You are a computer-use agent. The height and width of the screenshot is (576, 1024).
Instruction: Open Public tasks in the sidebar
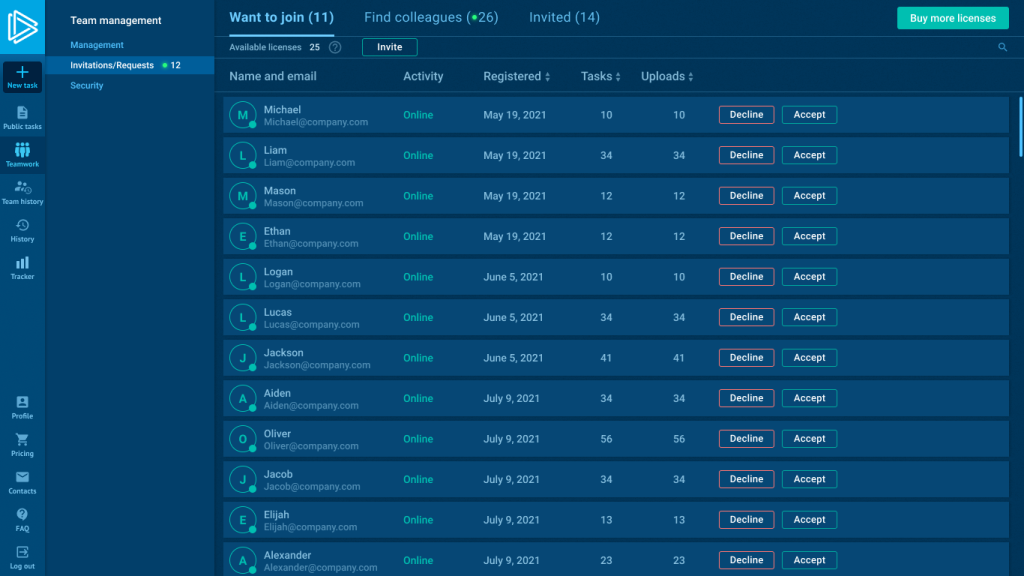(x=22, y=113)
